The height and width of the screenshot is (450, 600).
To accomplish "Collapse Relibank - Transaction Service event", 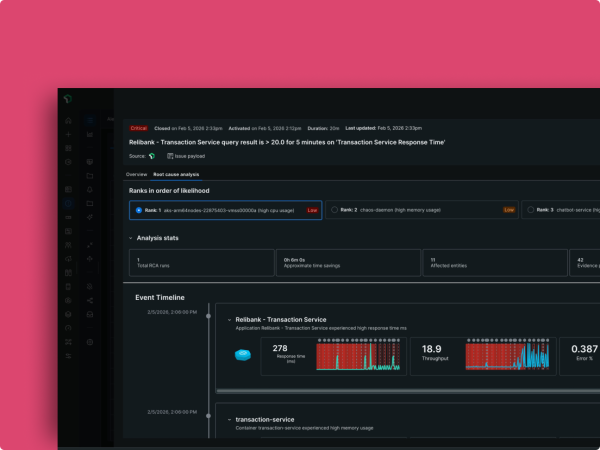I will [x=229, y=319].
